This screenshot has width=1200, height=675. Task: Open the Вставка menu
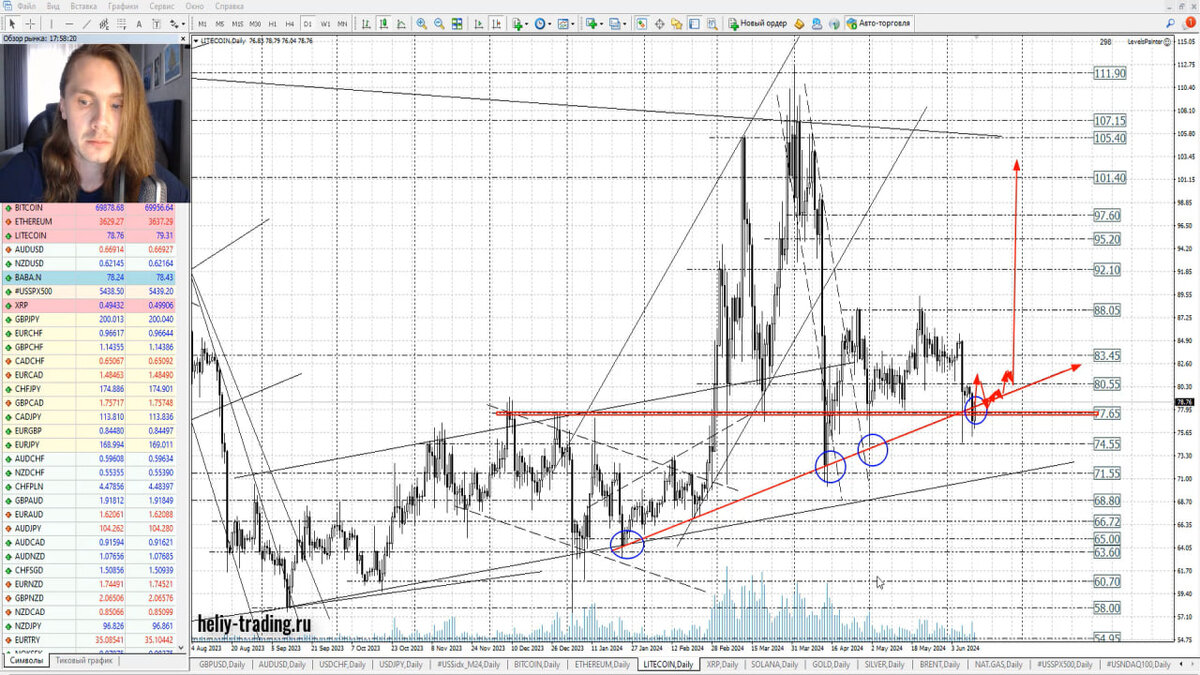[x=84, y=6]
